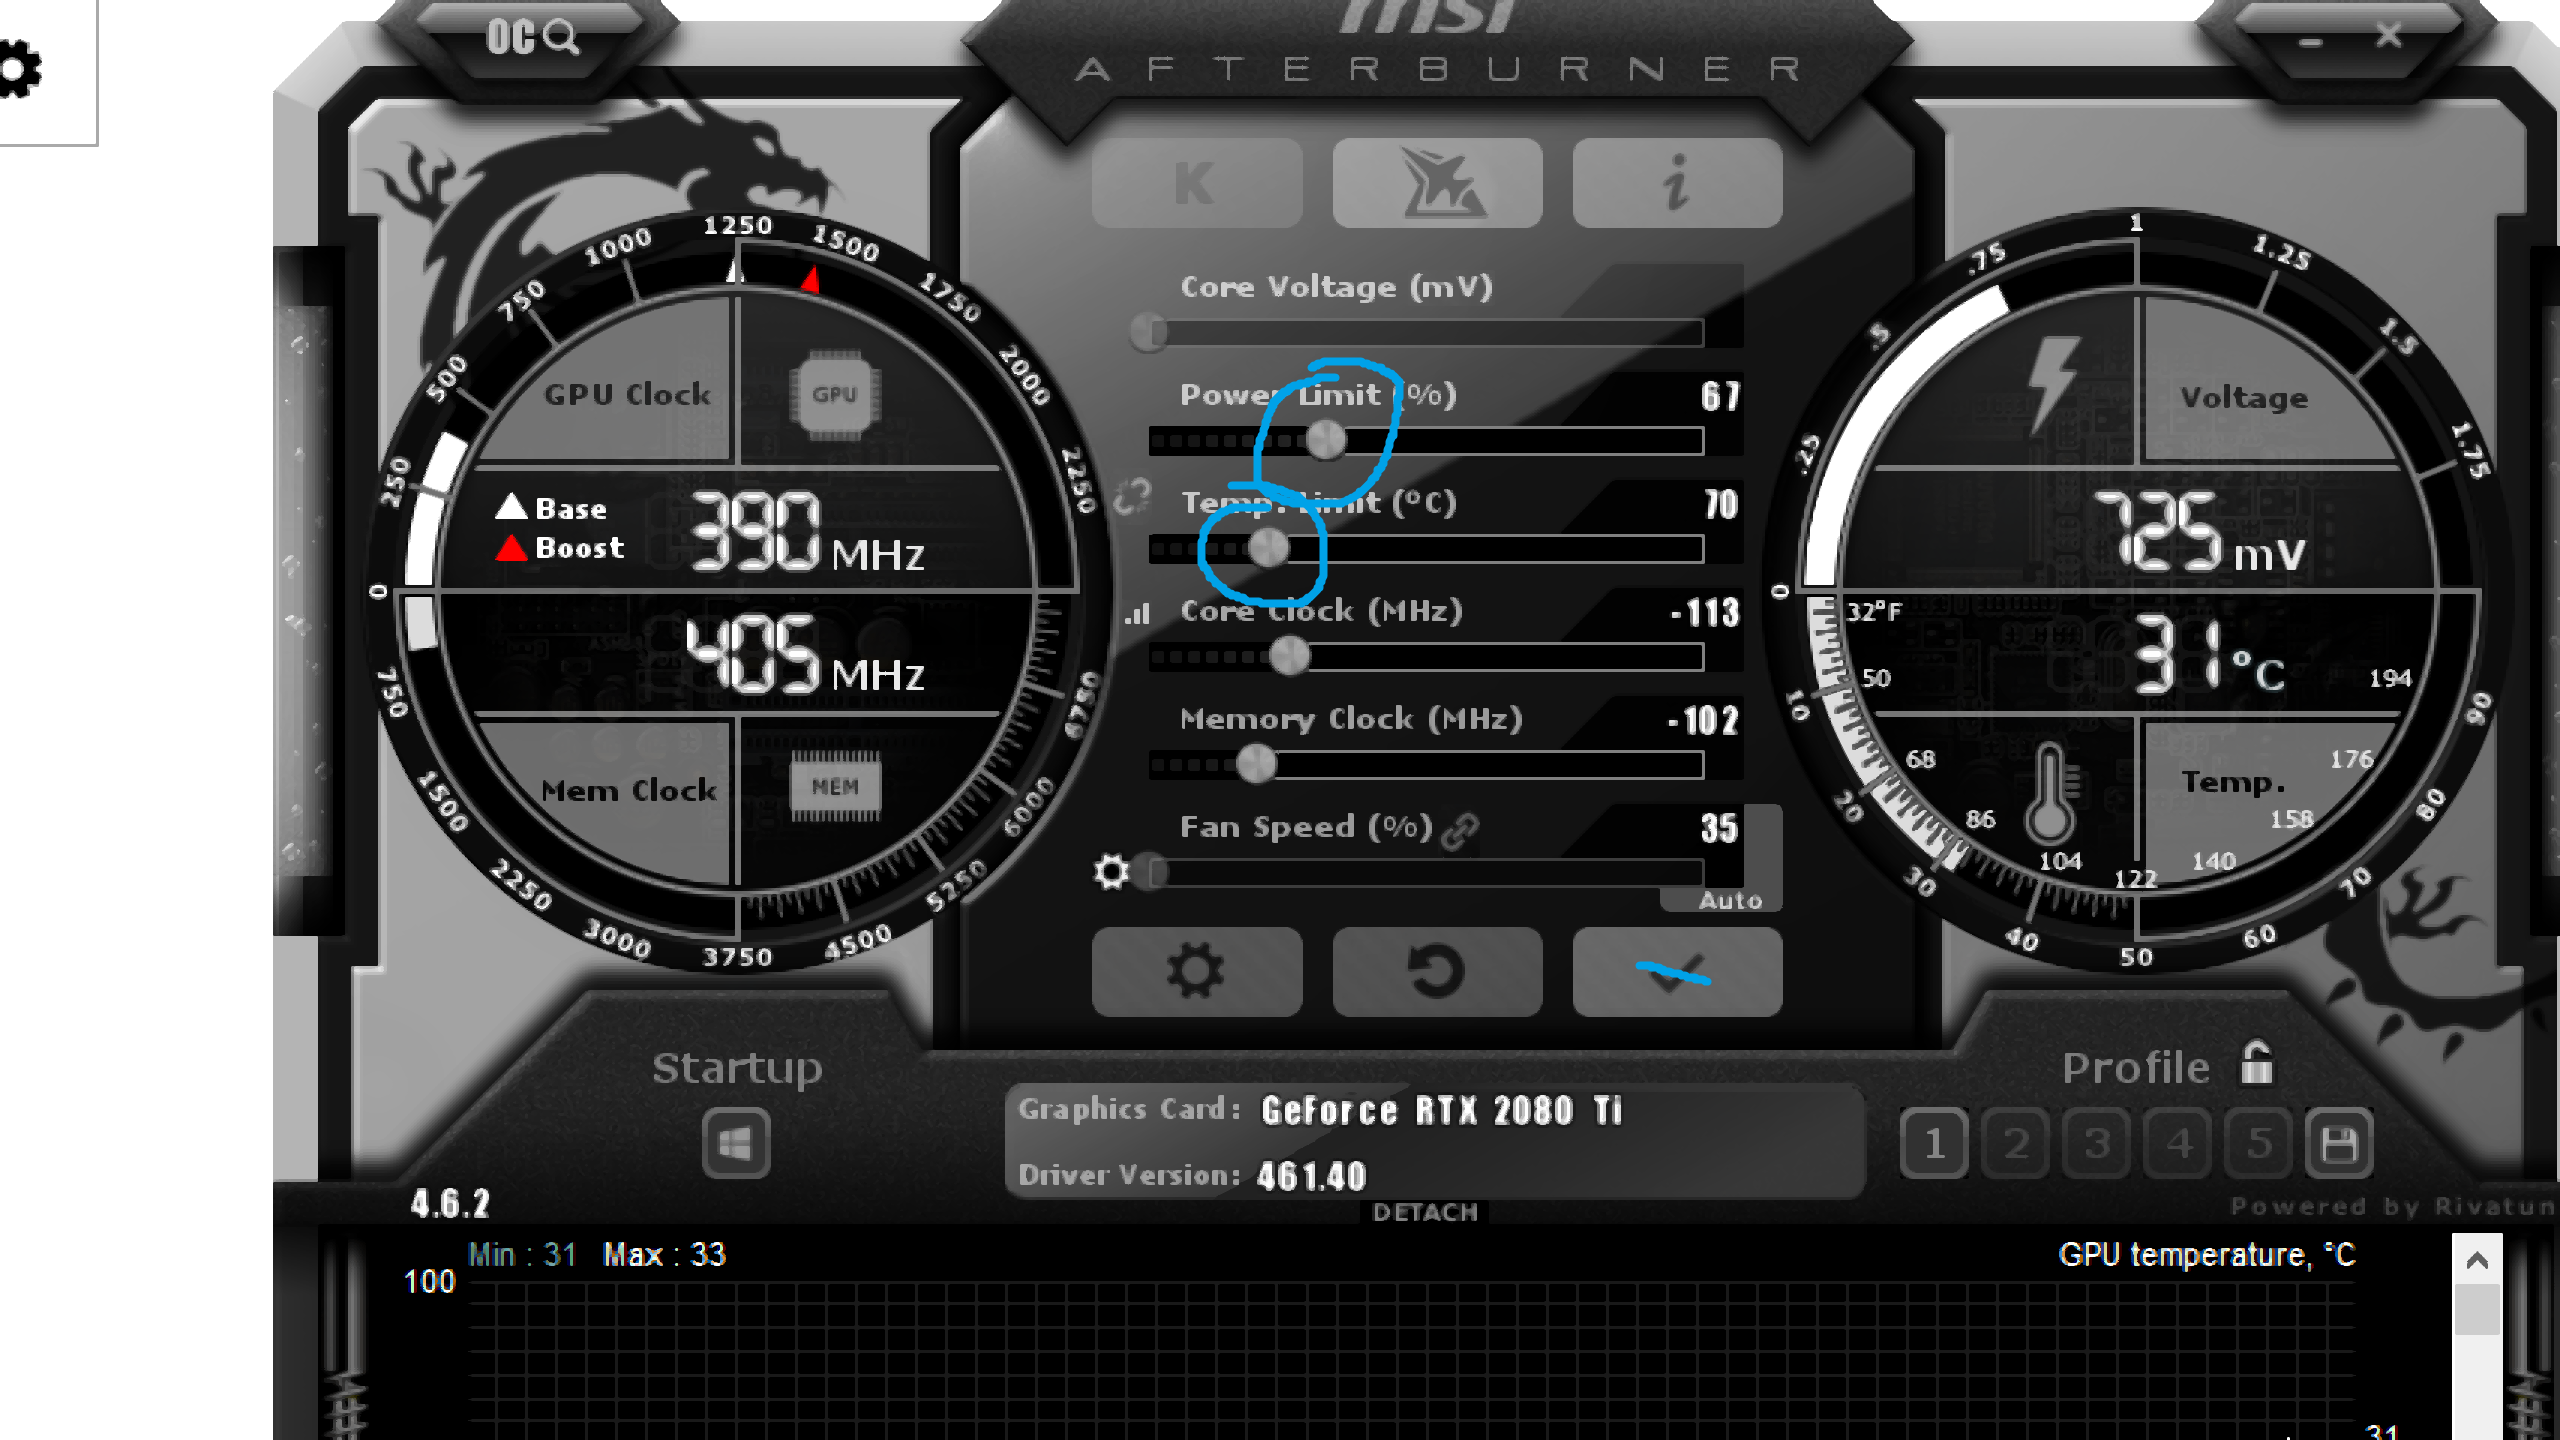The width and height of the screenshot is (2560, 1440).
Task: Click the thermometer temperature icon
Action: [2050, 795]
